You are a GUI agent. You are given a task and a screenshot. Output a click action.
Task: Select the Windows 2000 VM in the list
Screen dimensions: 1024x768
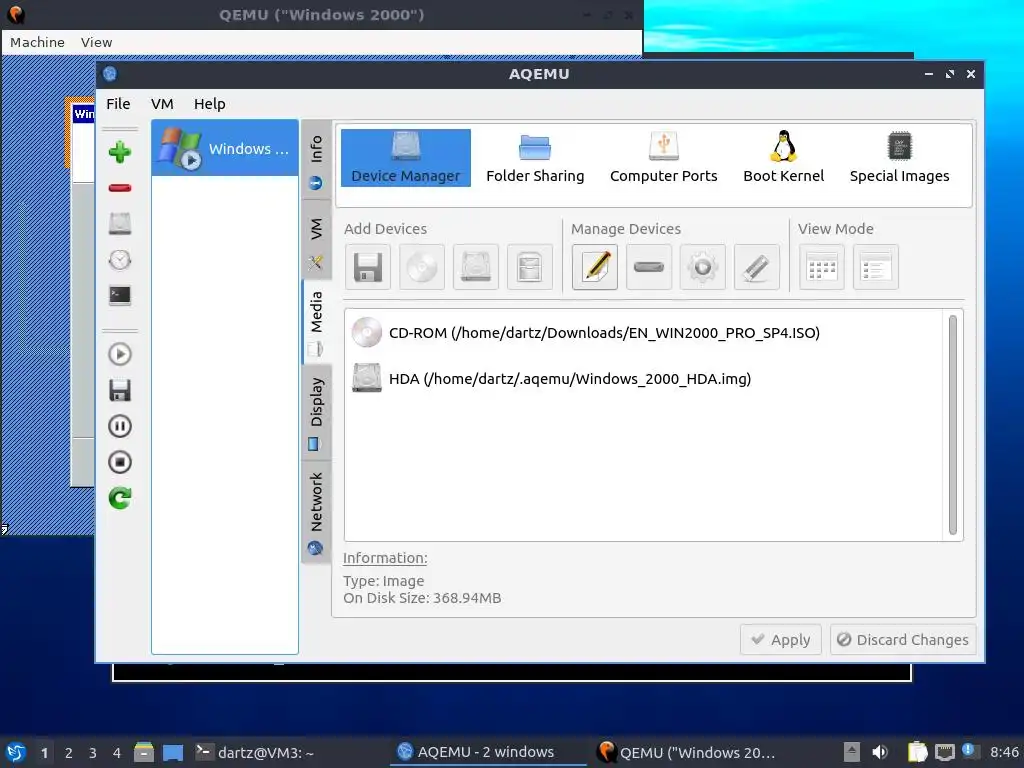(225, 148)
